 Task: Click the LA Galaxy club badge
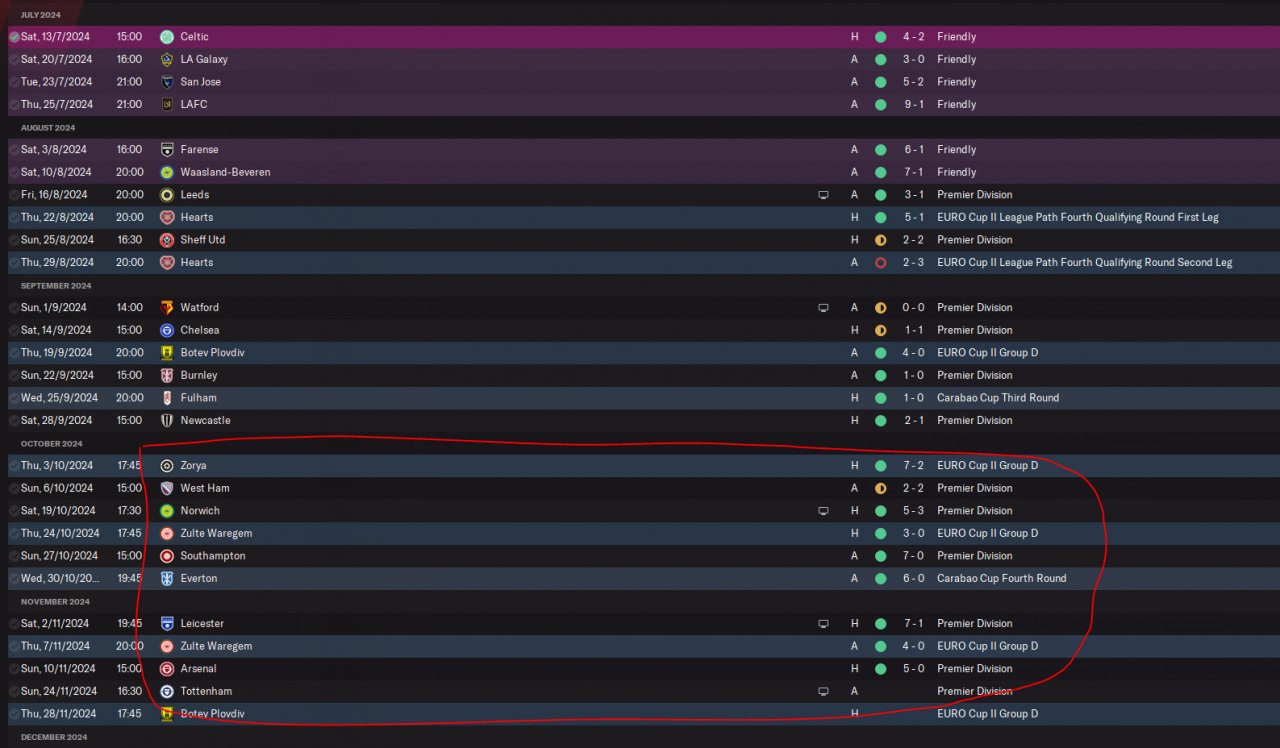tap(167, 59)
